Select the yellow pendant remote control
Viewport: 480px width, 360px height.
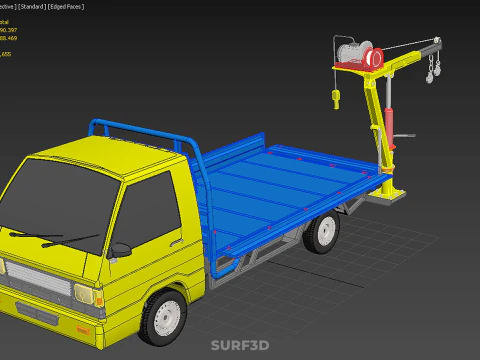[x=336, y=99]
